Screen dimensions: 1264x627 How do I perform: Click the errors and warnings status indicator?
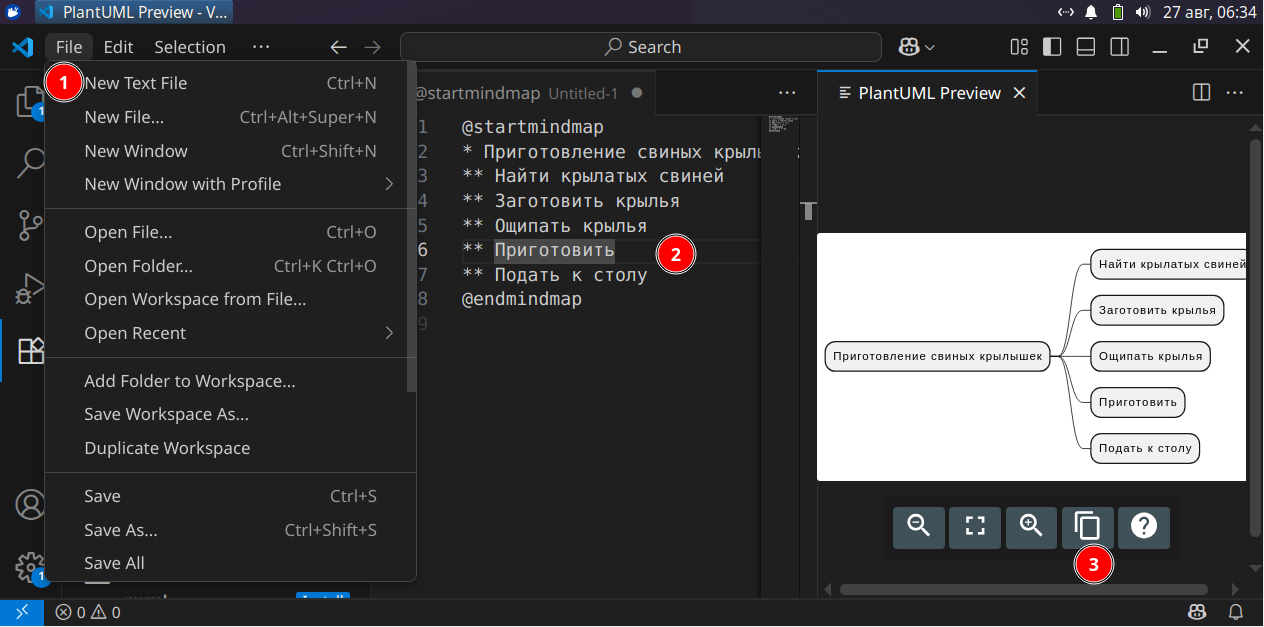click(x=88, y=612)
